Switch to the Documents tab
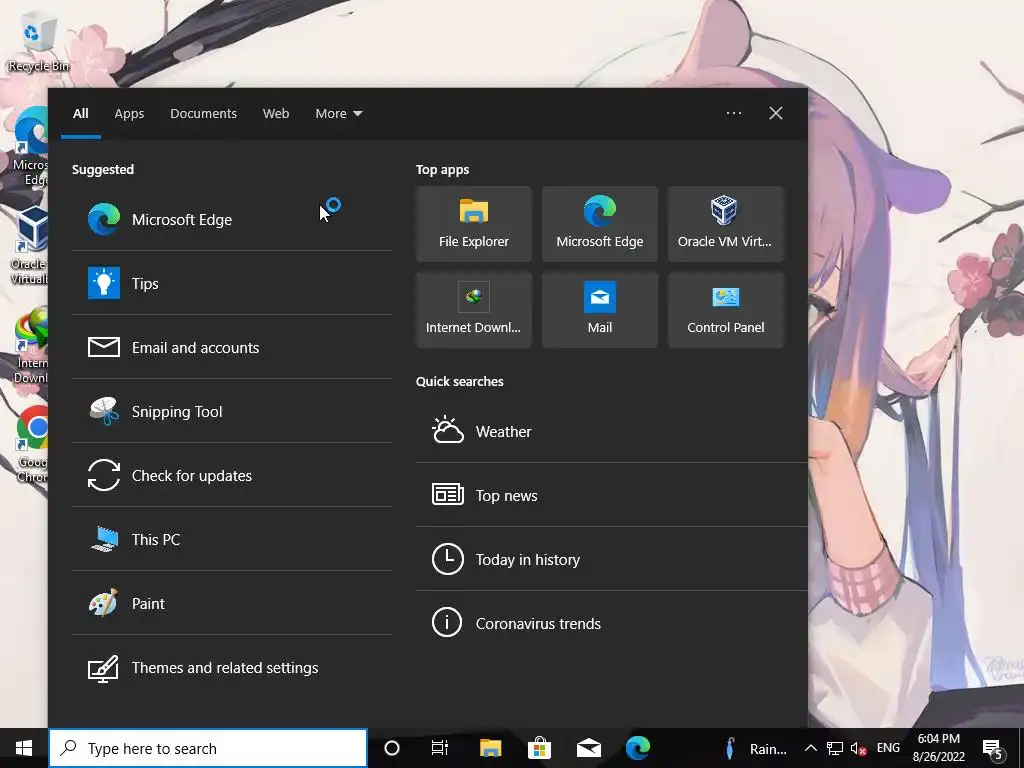Viewport: 1024px width, 768px height. point(203,114)
